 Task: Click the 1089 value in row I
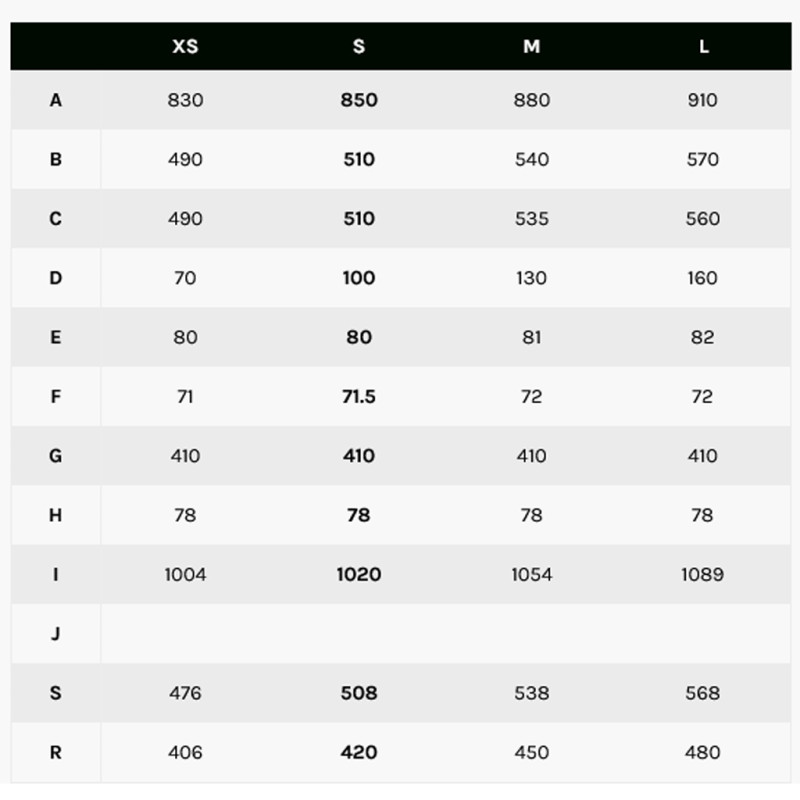tap(703, 574)
